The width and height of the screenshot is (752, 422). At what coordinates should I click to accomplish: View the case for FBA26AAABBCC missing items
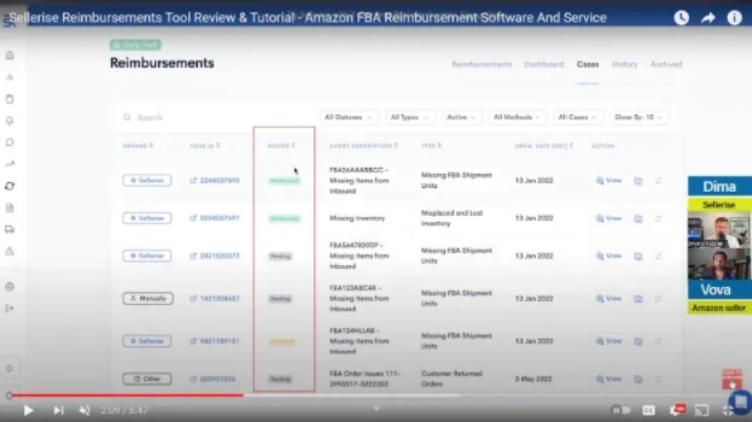(609, 180)
